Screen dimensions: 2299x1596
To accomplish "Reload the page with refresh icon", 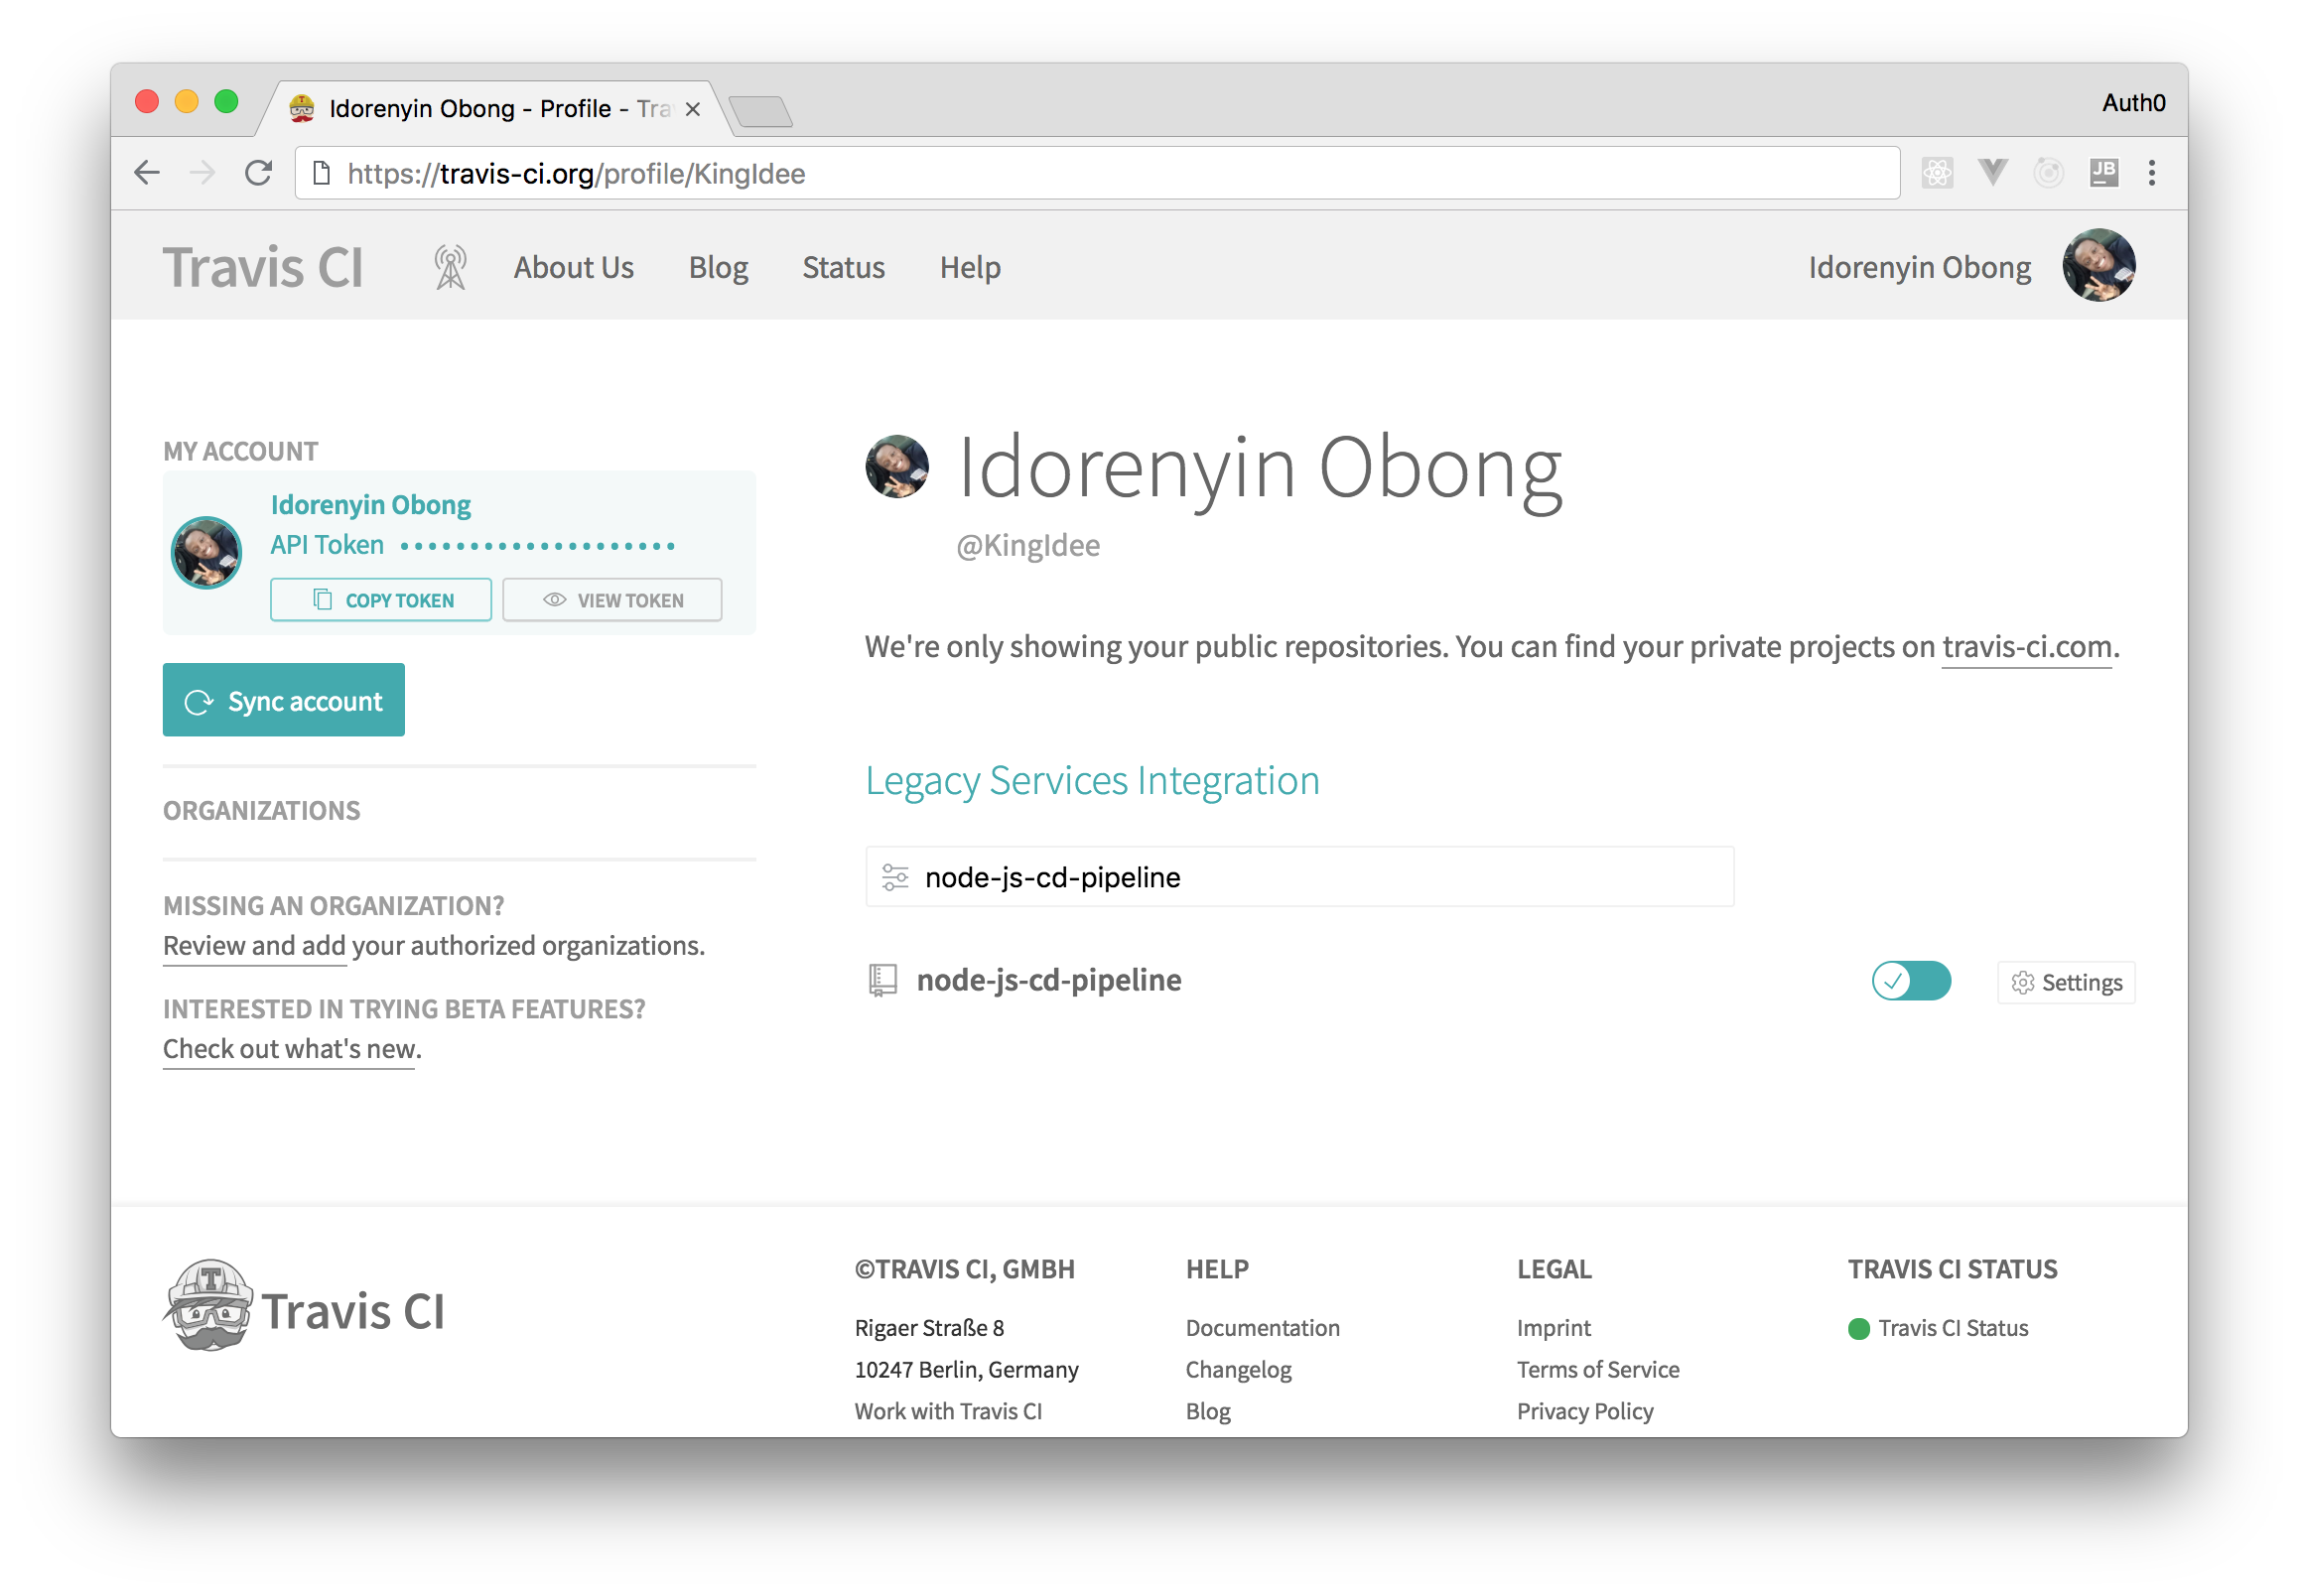I will (259, 173).
